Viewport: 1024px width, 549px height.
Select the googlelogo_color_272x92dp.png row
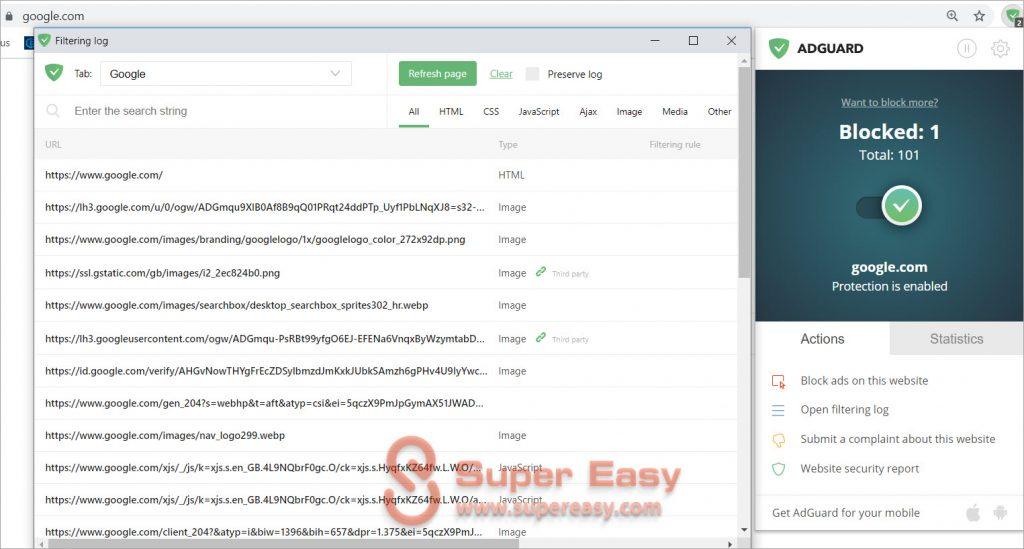[386, 240]
